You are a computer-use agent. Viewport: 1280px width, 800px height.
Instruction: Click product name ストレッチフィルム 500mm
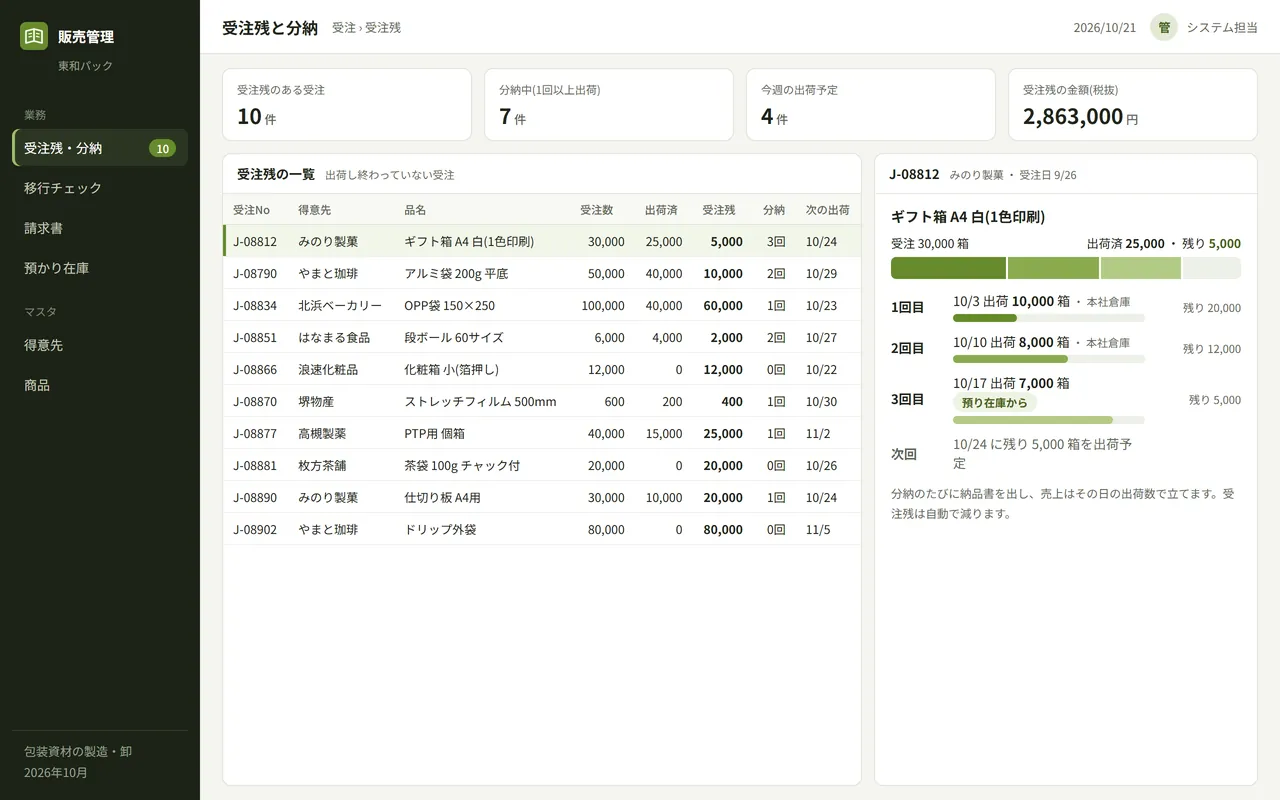pos(480,401)
